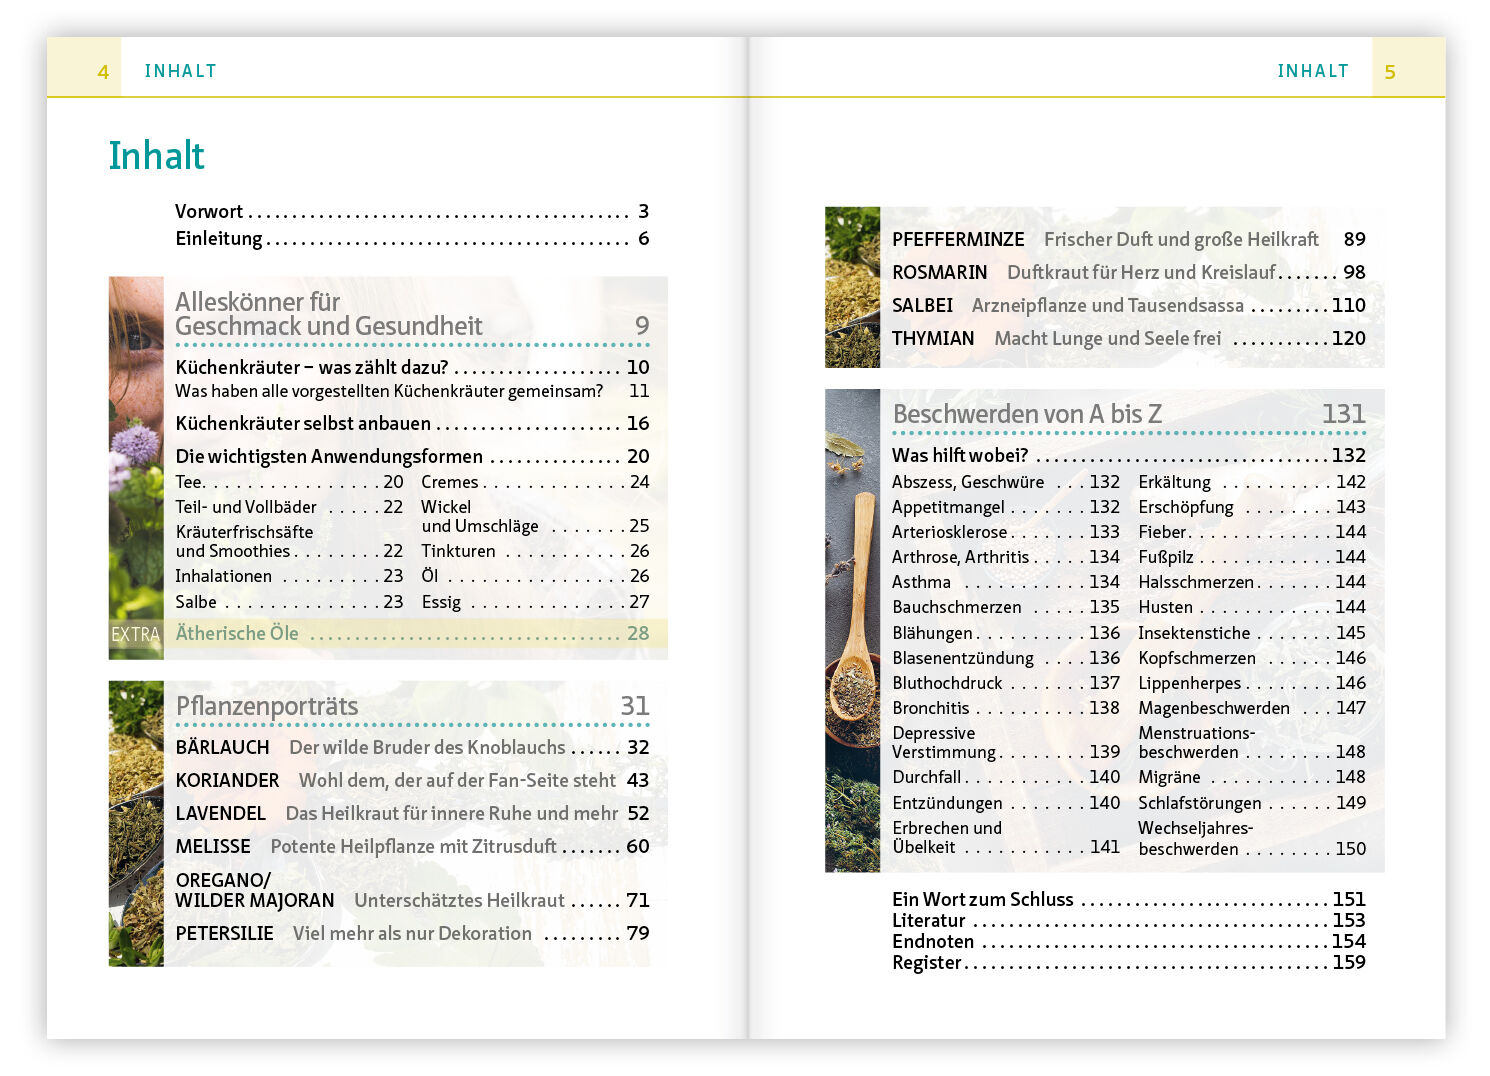
Task: Jump to the Register entry
Action: coord(926,963)
